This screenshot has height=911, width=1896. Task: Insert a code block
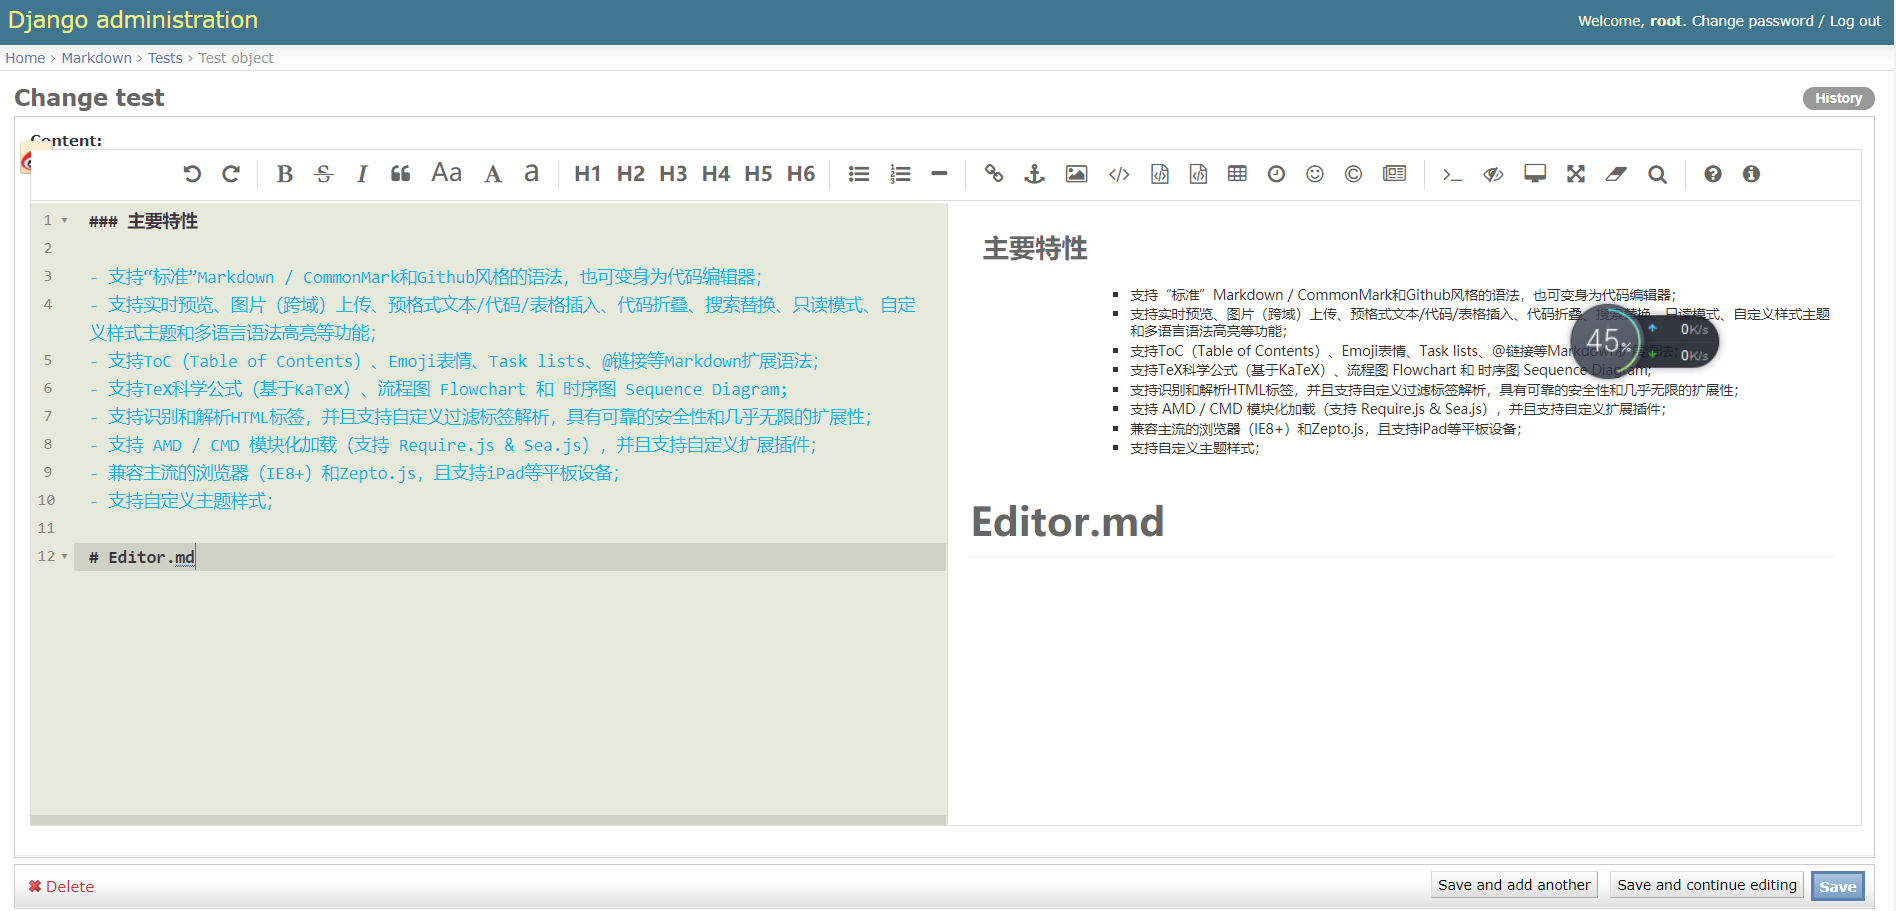pyautogui.click(x=1198, y=174)
